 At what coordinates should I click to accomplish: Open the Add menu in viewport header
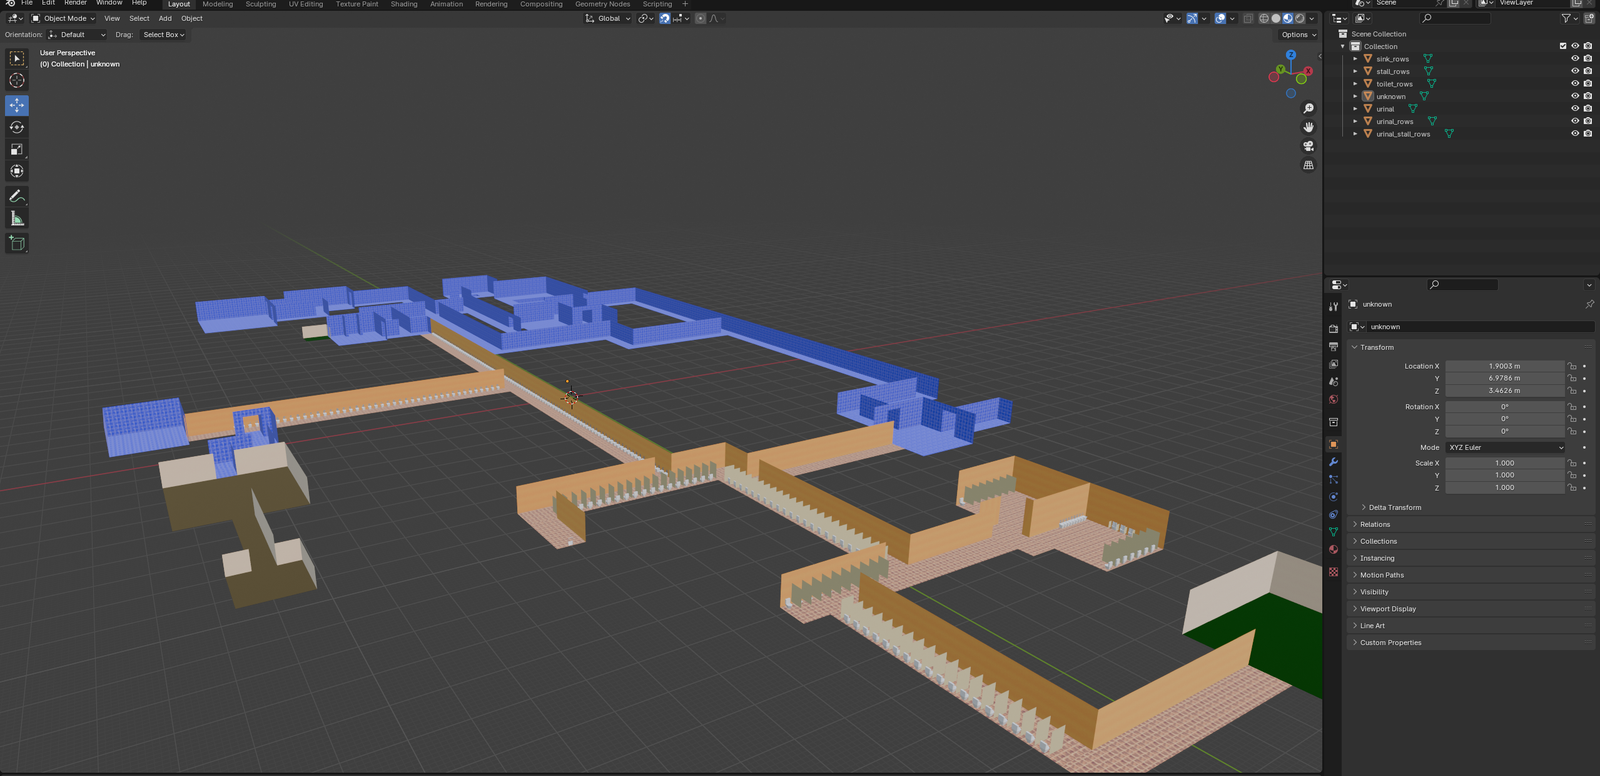coord(165,19)
